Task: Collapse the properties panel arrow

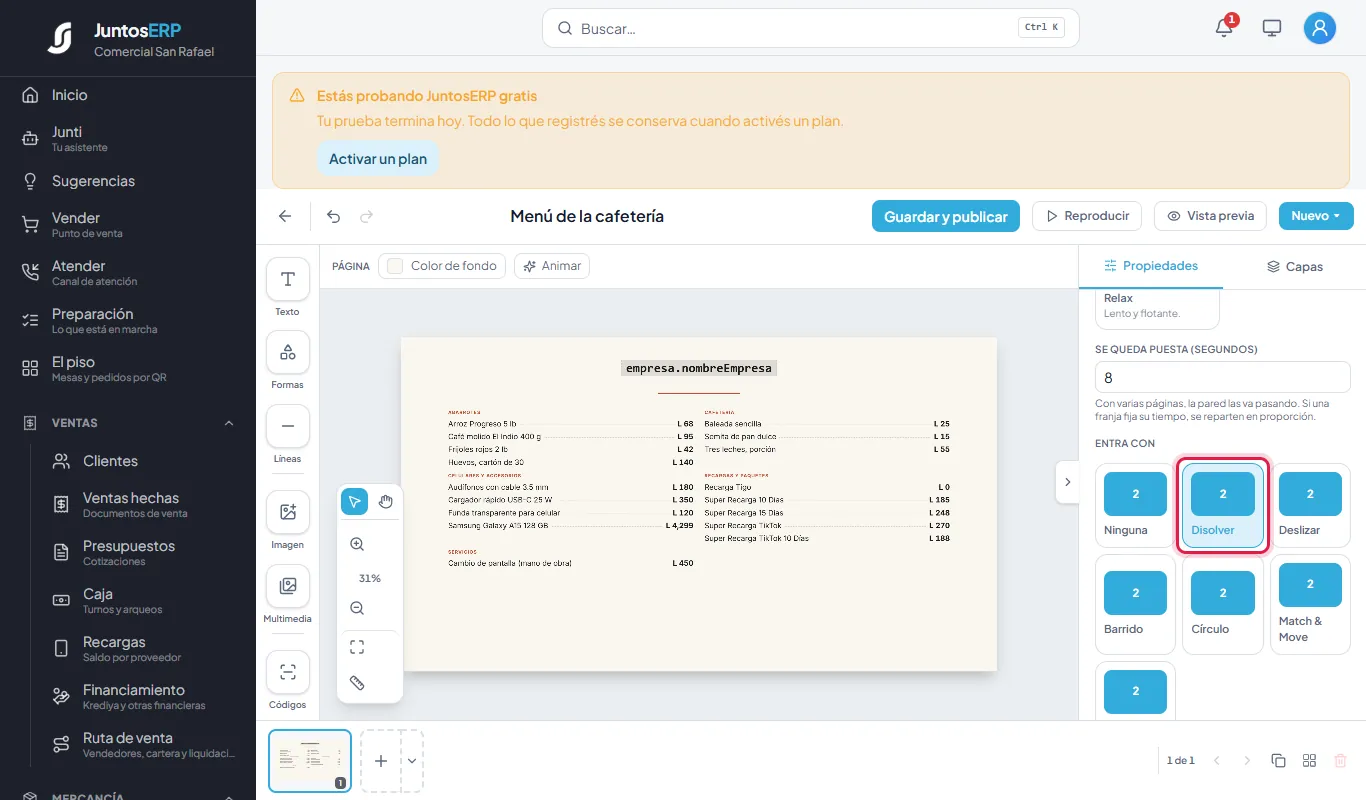Action: pos(1067,482)
